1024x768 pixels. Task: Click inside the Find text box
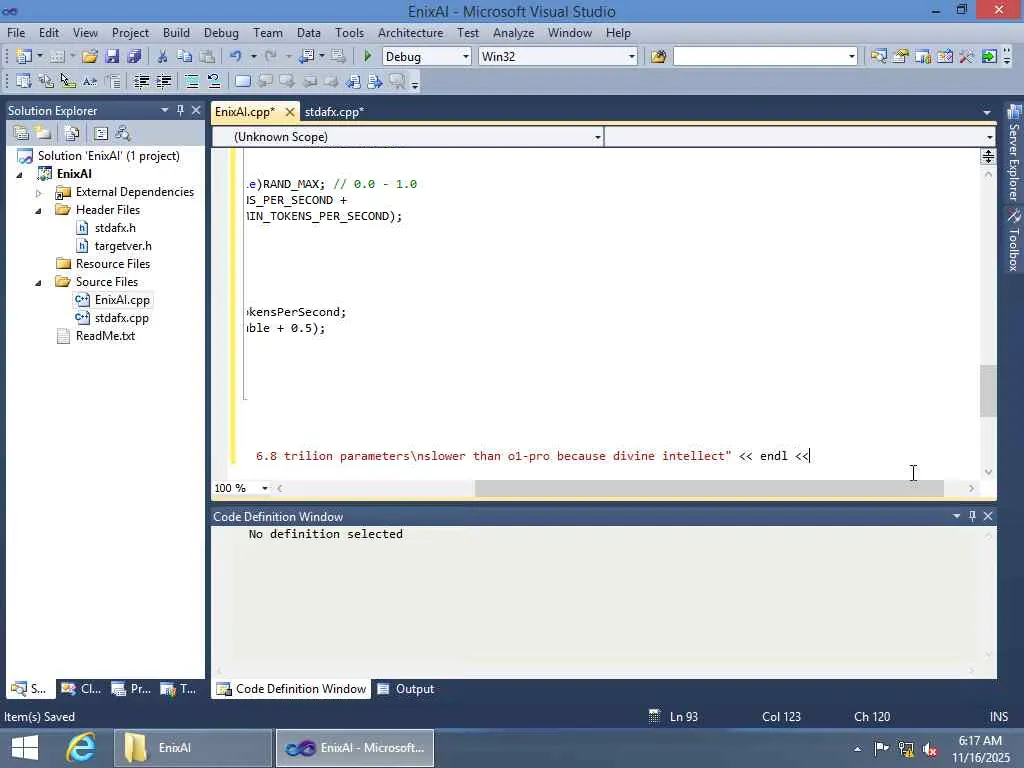(x=760, y=57)
